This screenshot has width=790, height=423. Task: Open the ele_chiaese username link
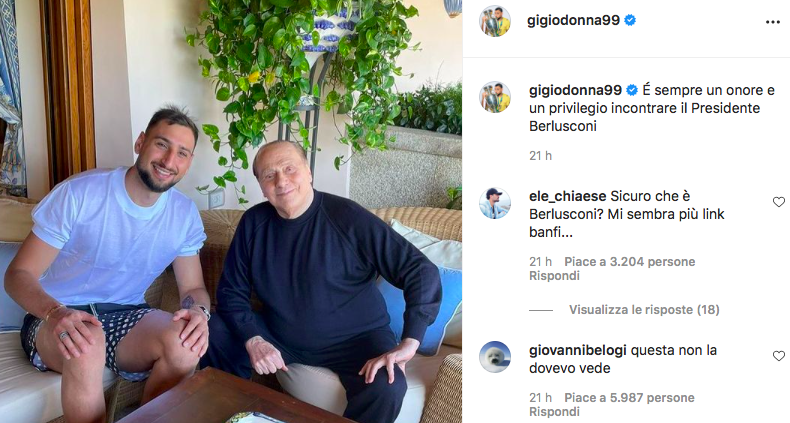pos(568,196)
